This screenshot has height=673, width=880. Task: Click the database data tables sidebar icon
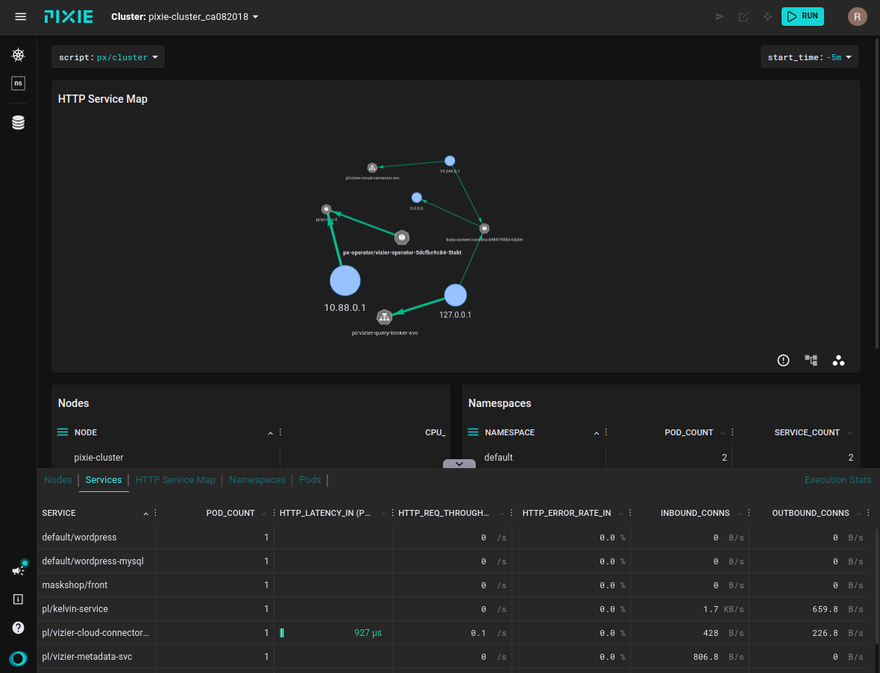(18, 123)
